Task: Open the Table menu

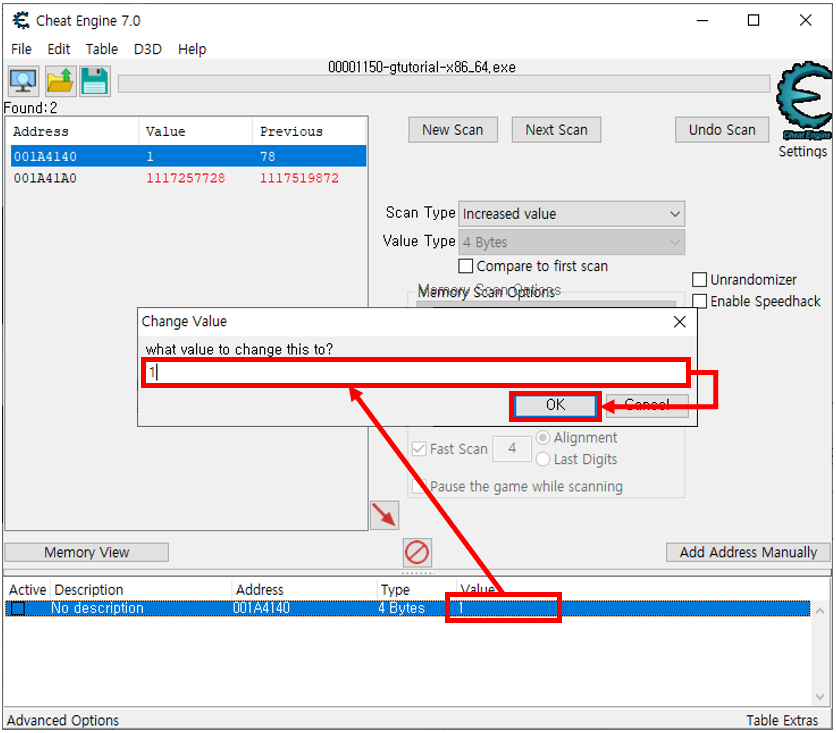Action: click(102, 49)
